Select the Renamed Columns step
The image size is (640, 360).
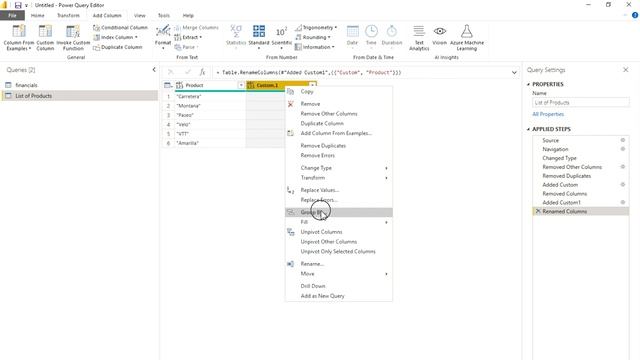coord(580,211)
